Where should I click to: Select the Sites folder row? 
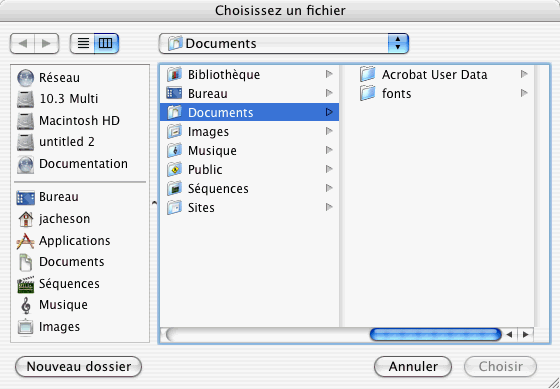pos(249,208)
